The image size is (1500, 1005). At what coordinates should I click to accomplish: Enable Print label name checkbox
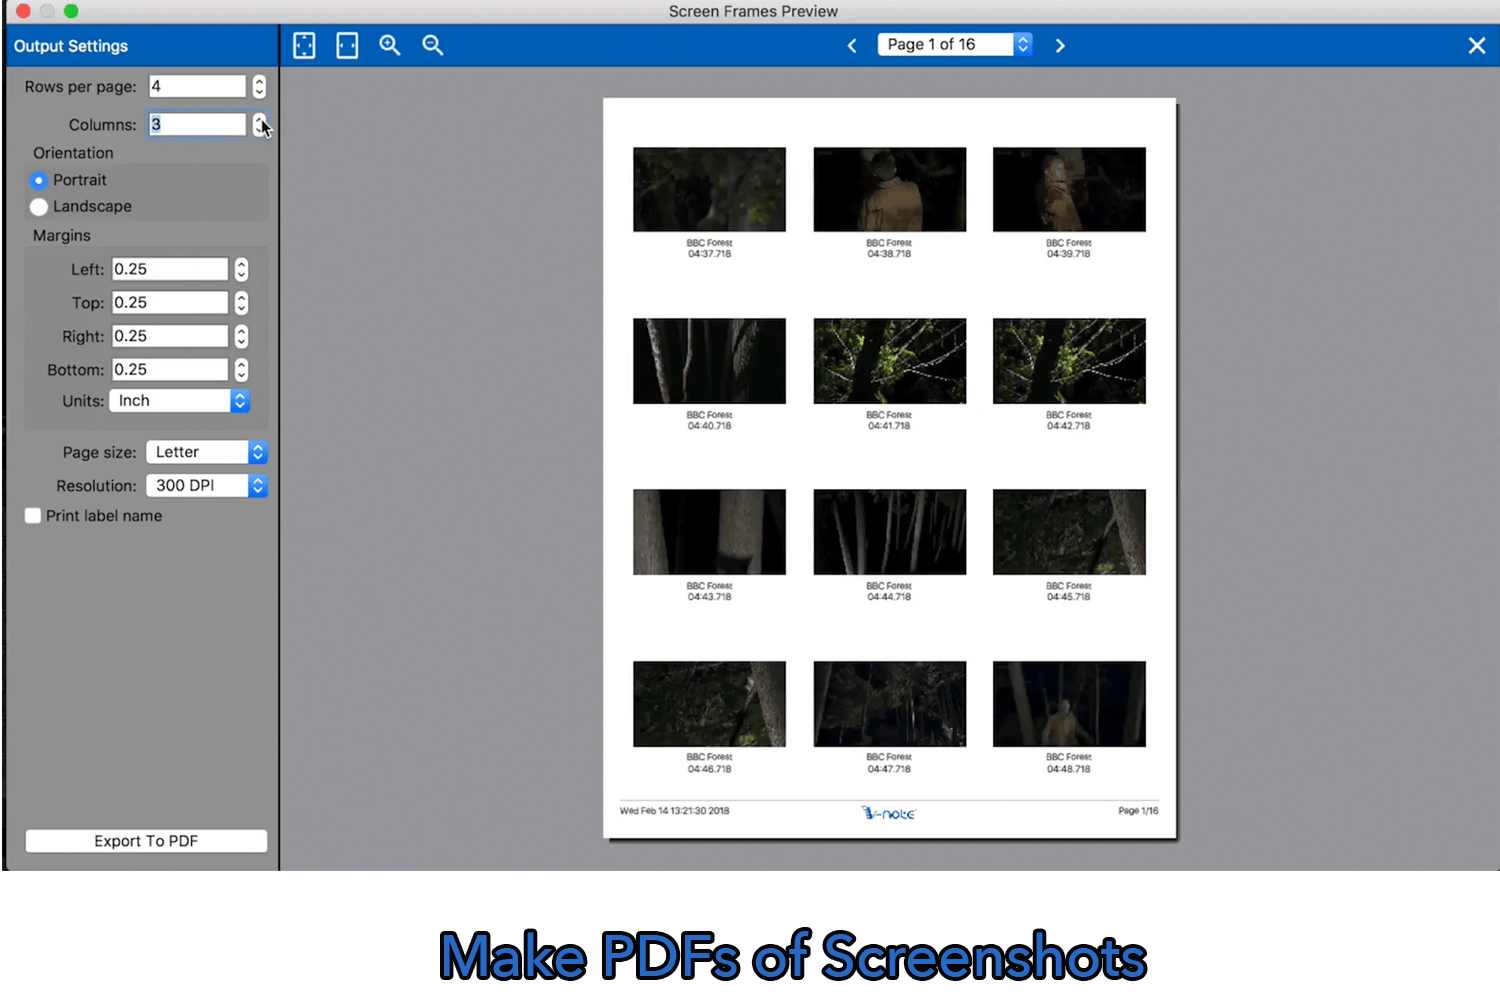33,516
